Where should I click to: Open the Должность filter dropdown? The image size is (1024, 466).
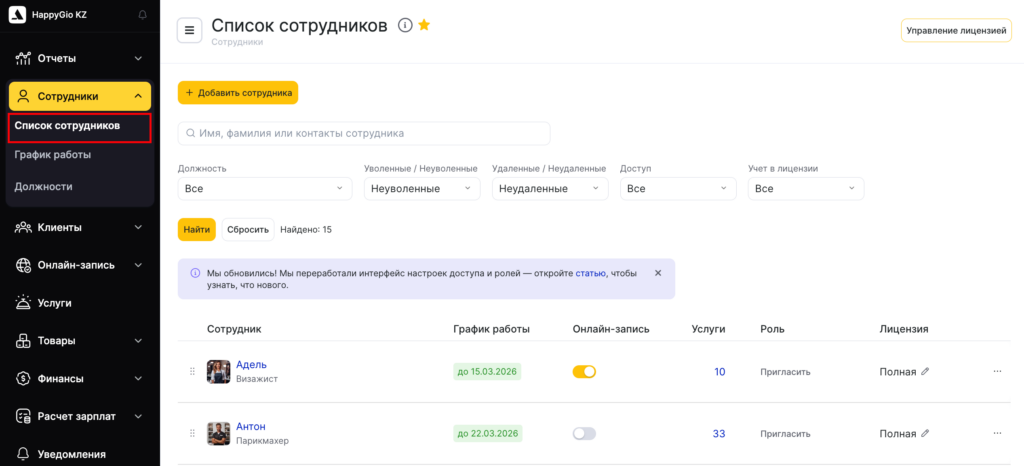(x=265, y=188)
